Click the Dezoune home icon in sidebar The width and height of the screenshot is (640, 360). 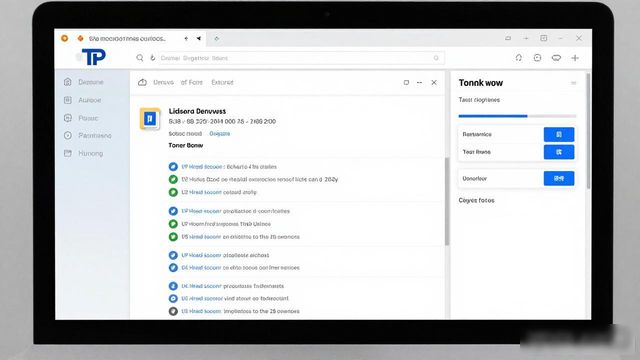pos(68,82)
